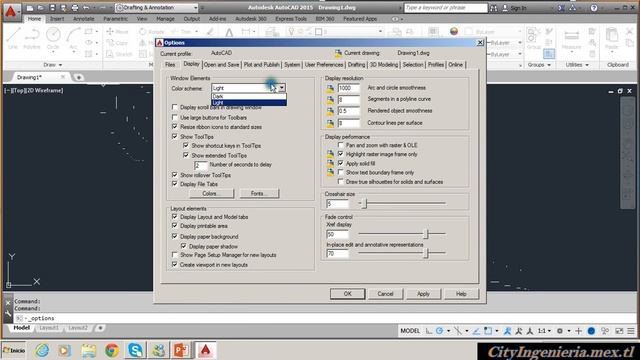Open the Files tab in Options

[170, 65]
